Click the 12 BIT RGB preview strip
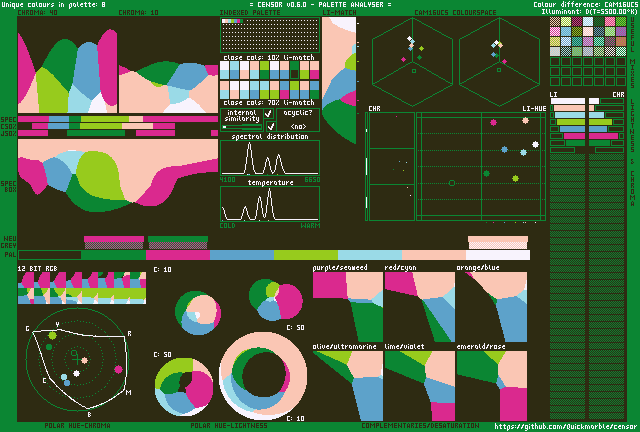640x432 pixels. click(82, 288)
